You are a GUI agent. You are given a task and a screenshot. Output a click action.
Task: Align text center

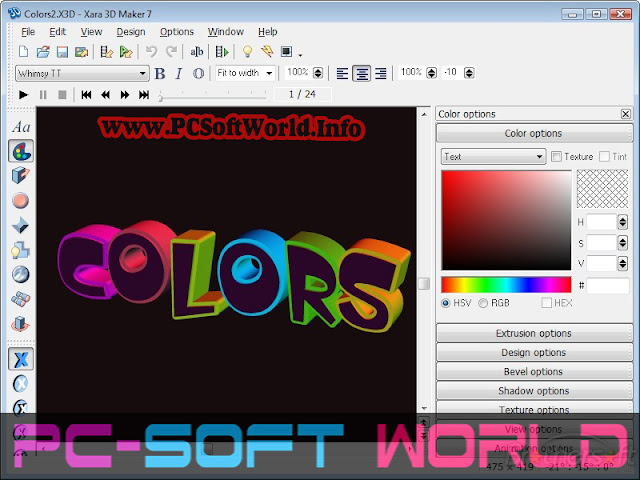coord(362,73)
